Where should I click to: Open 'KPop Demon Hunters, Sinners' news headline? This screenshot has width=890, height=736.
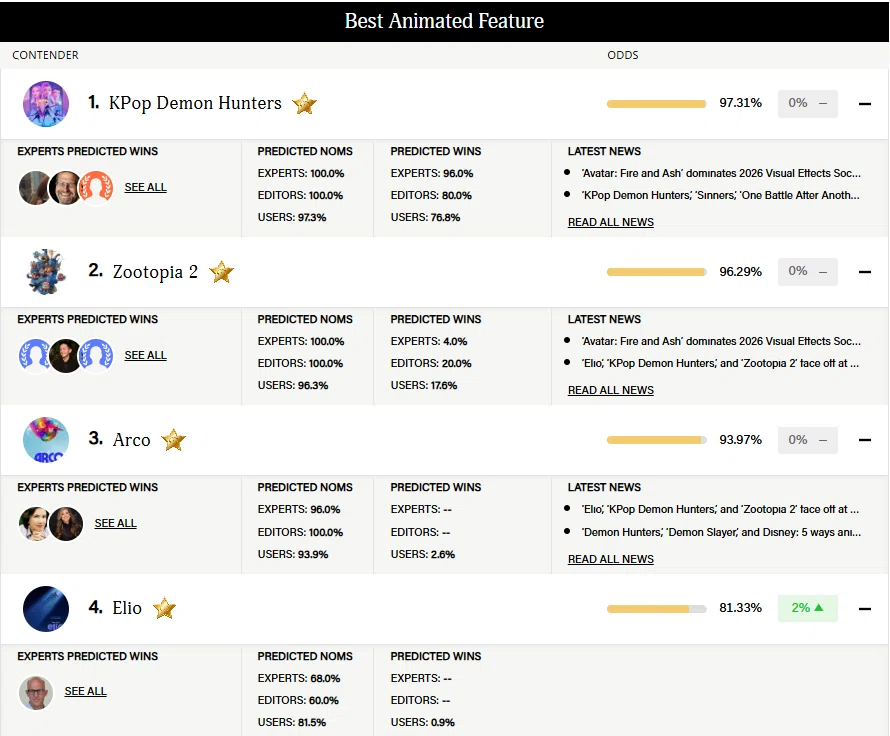tap(720, 195)
